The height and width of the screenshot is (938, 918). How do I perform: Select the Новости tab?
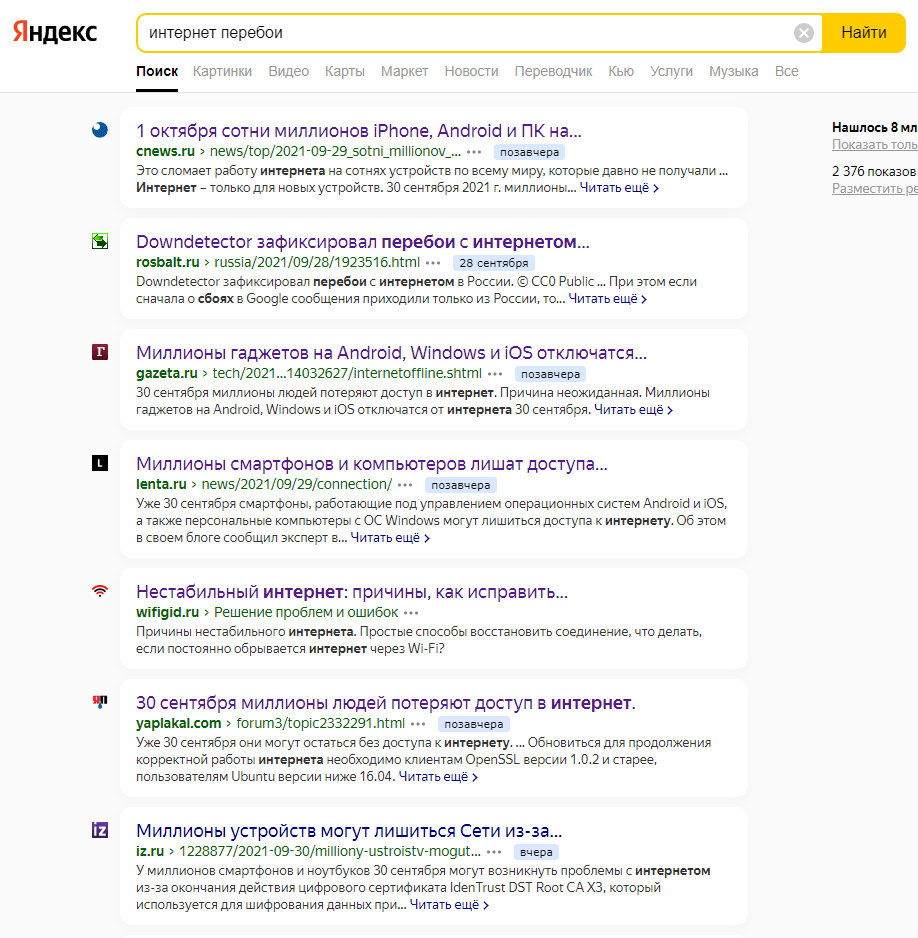471,71
